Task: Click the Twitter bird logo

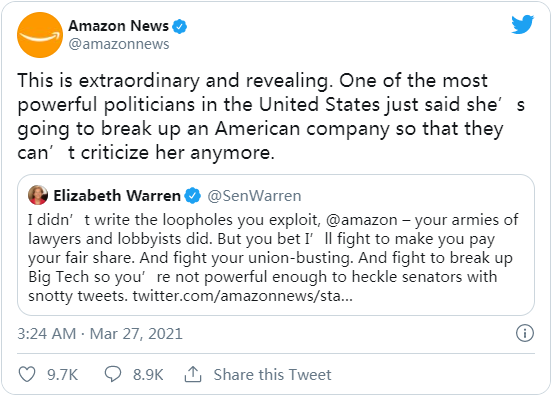Action: click(x=523, y=24)
